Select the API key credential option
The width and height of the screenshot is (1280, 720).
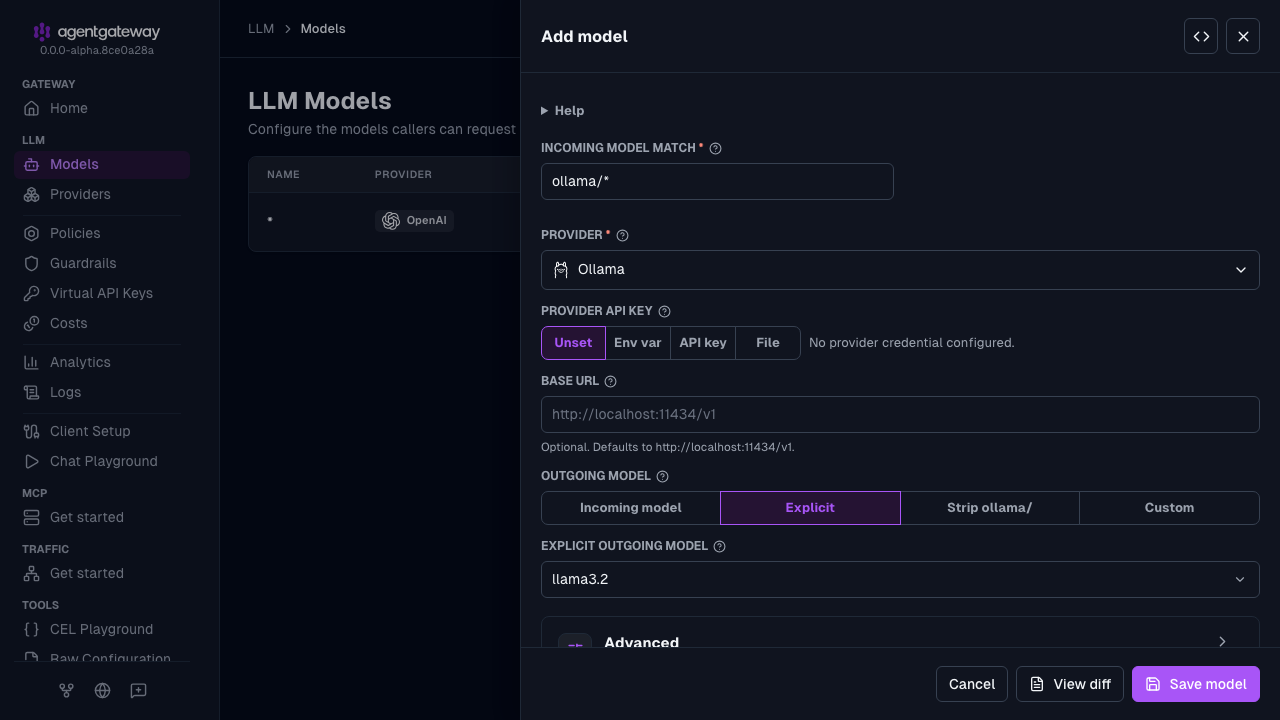pyautogui.click(x=703, y=342)
